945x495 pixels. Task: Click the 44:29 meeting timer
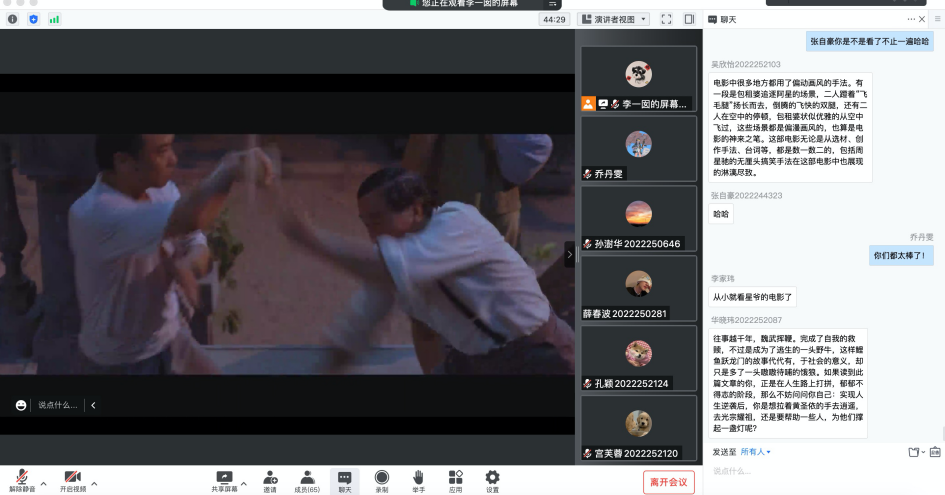click(x=554, y=19)
